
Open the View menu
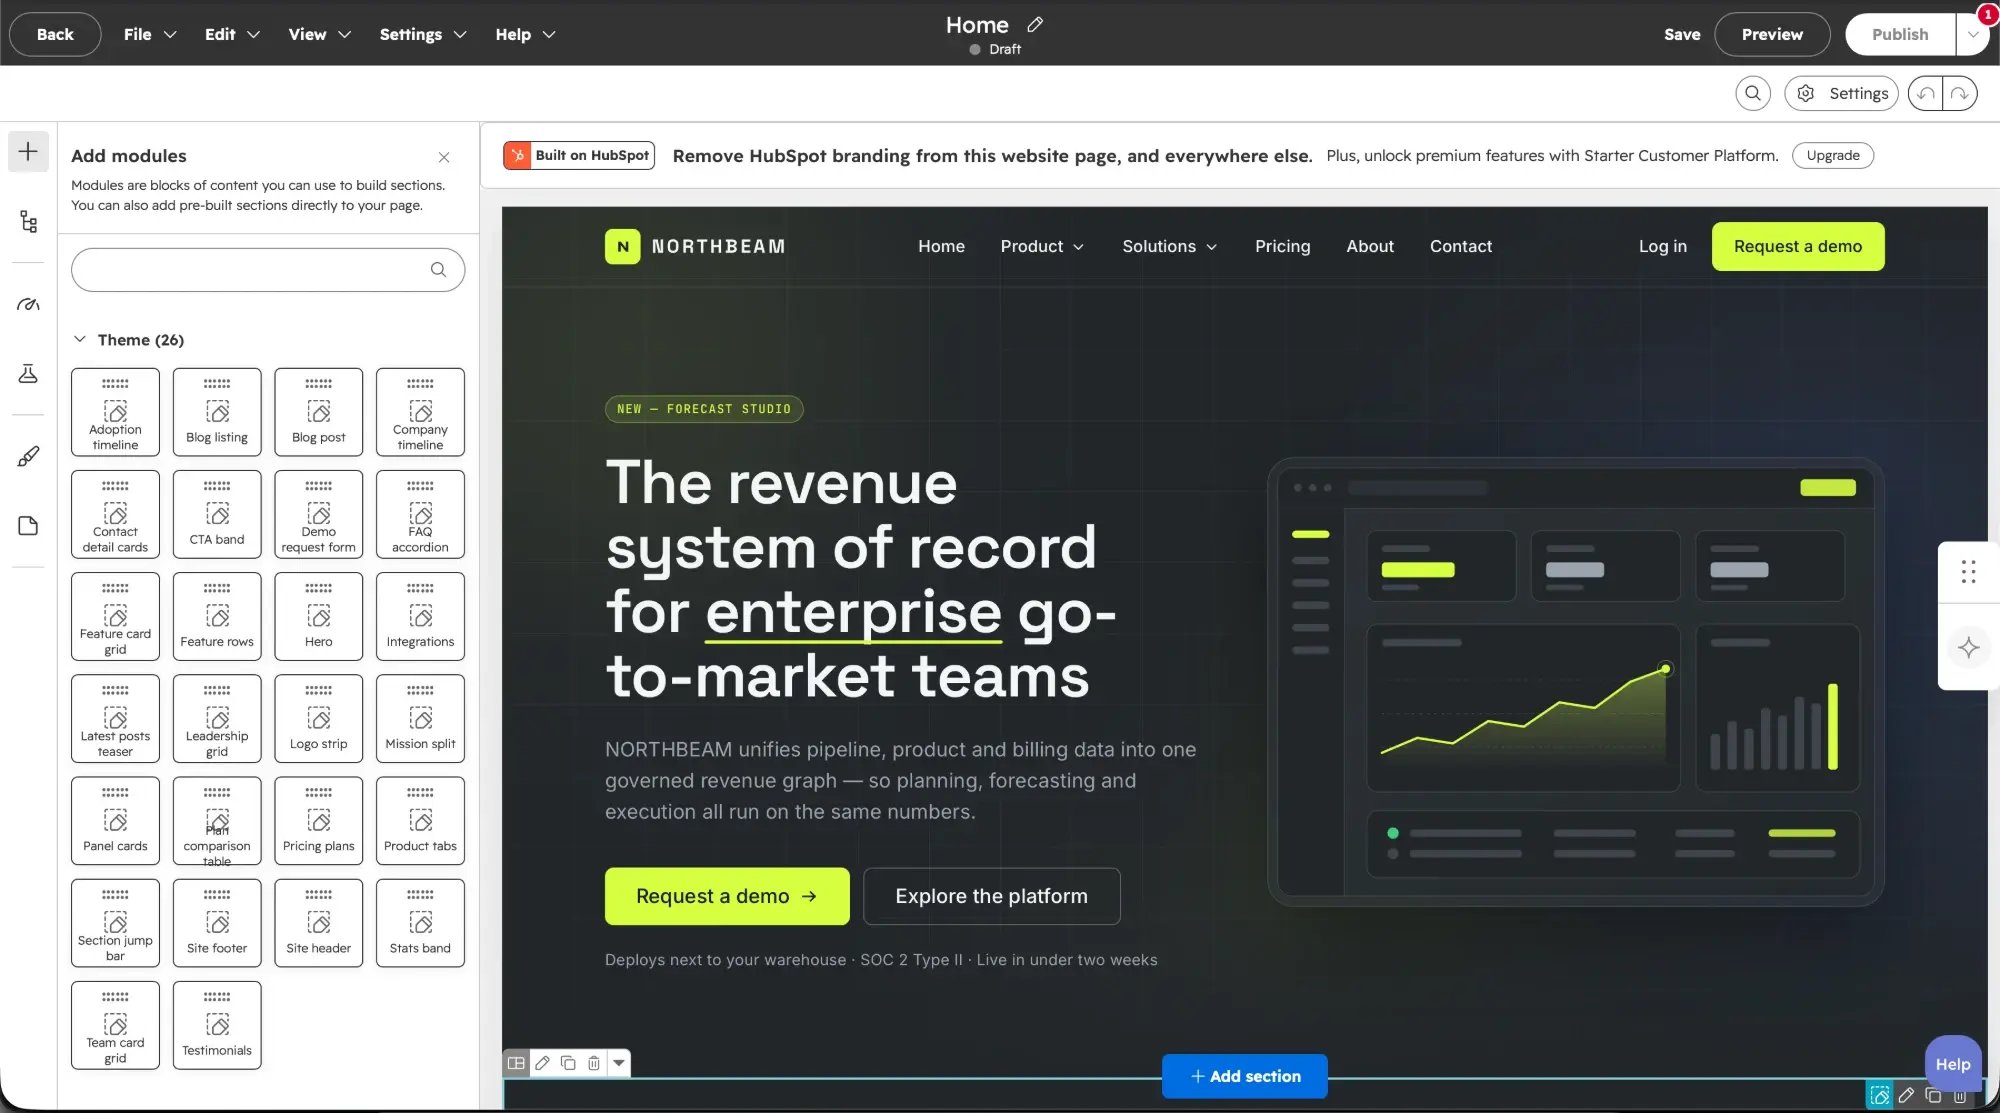pyautogui.click(x=319, y=34)
